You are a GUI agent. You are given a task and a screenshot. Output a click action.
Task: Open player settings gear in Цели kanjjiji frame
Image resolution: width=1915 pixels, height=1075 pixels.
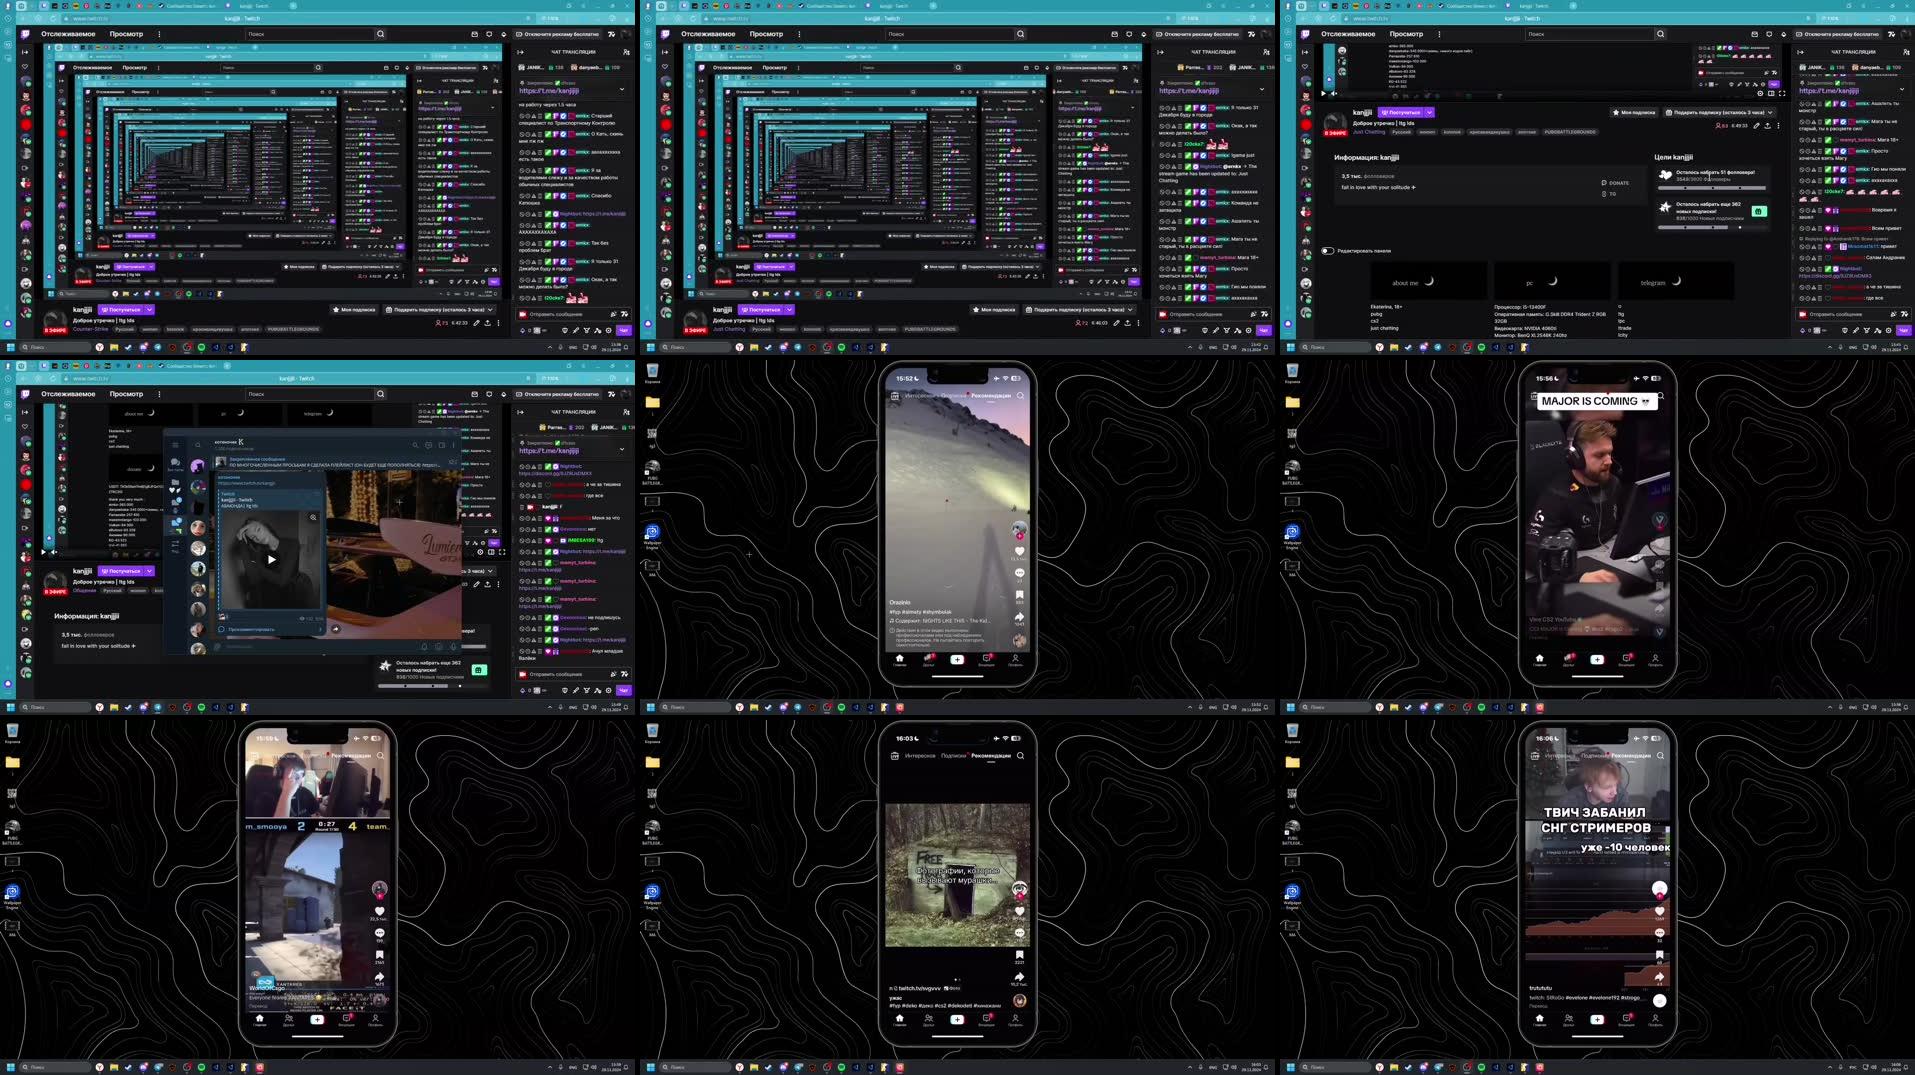1760,94
